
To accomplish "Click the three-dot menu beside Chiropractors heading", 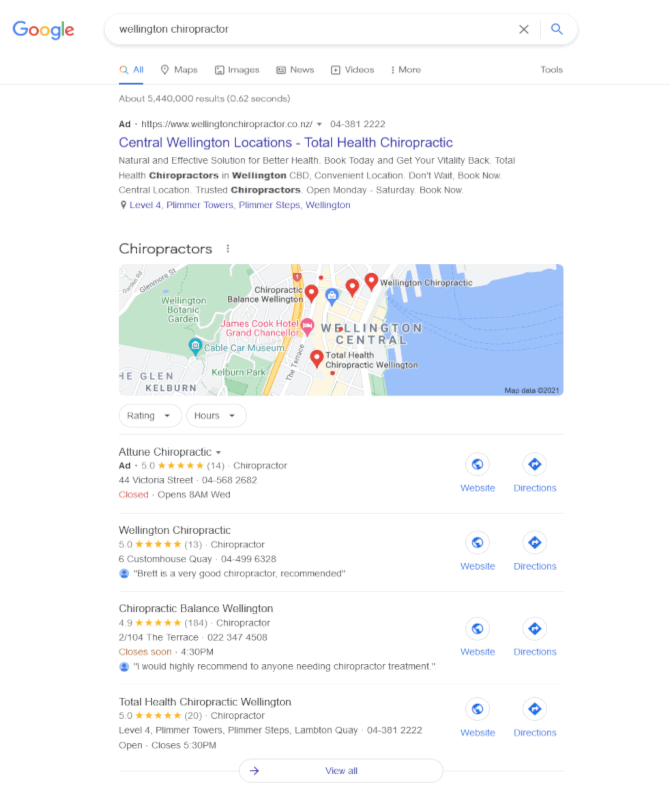I will pos(228,248).
